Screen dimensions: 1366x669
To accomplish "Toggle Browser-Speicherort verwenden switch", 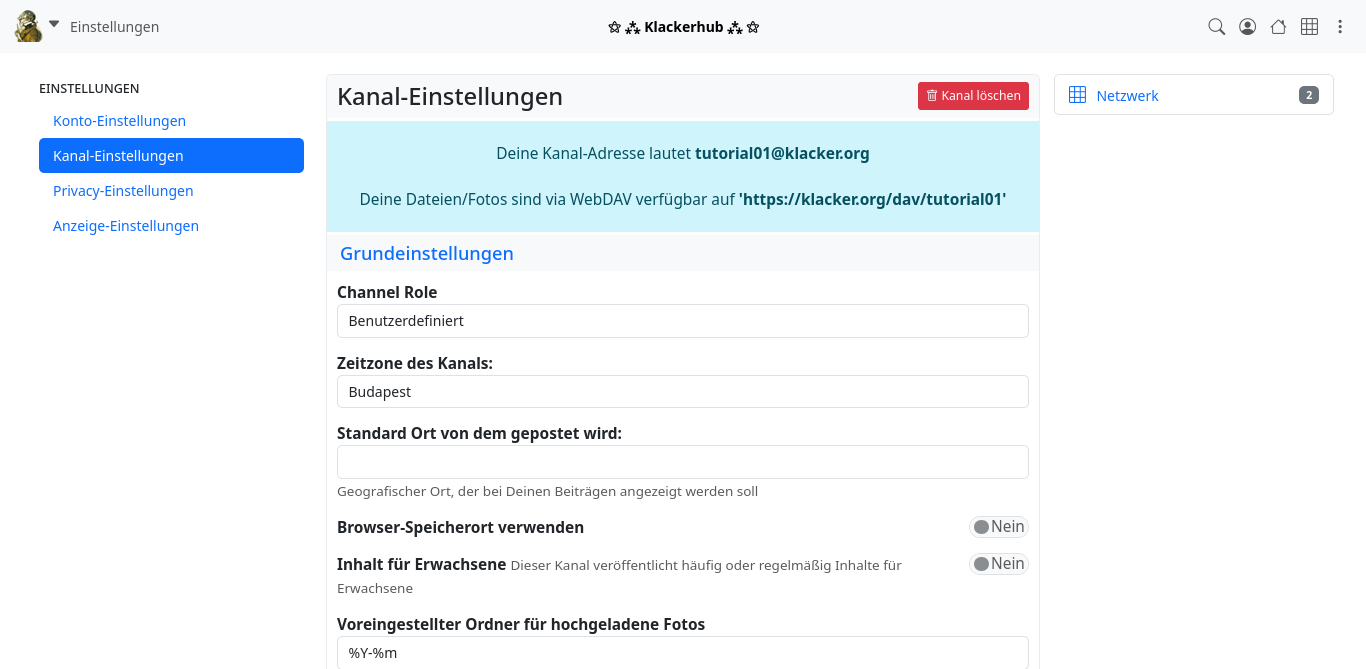I will tap(998, 527).
